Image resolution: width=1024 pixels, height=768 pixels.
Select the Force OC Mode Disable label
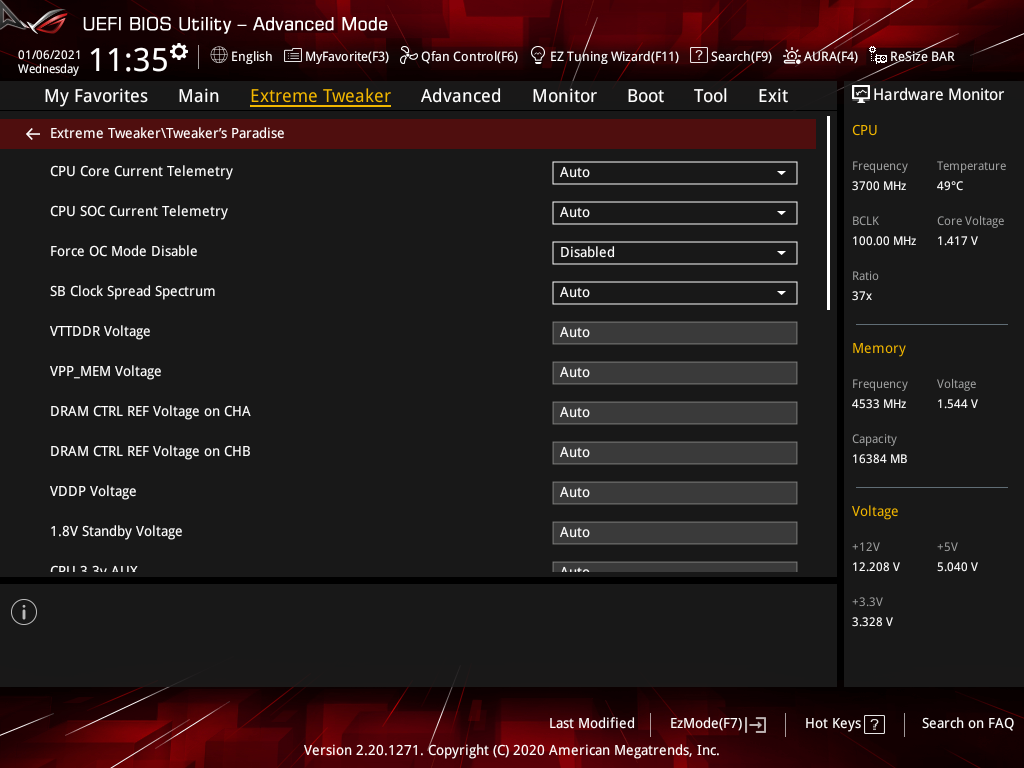click(123, 251)
